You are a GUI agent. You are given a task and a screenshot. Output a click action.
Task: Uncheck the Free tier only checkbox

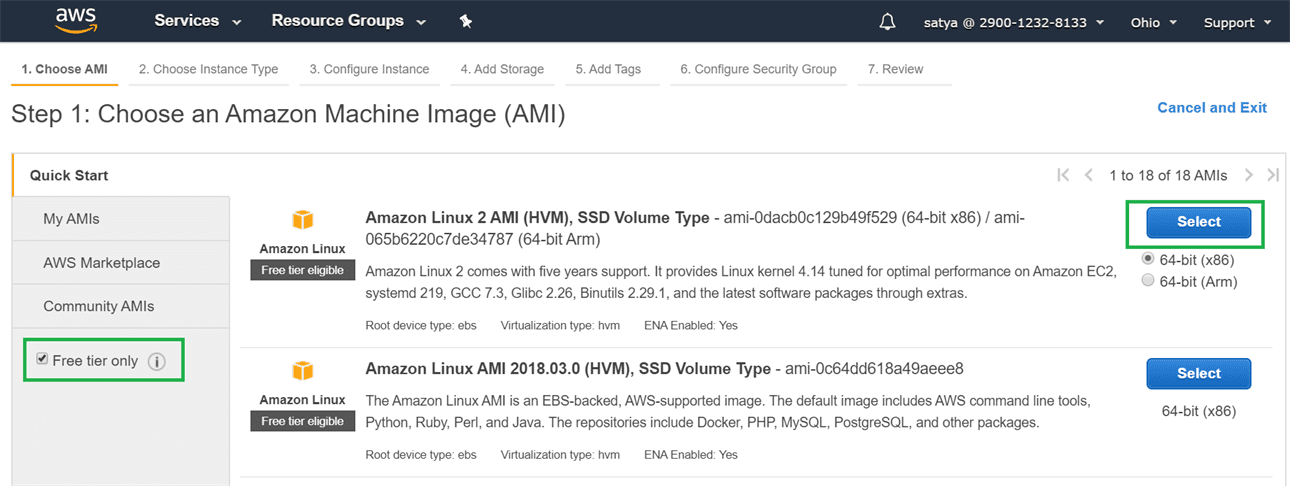(x=42, y=360)
